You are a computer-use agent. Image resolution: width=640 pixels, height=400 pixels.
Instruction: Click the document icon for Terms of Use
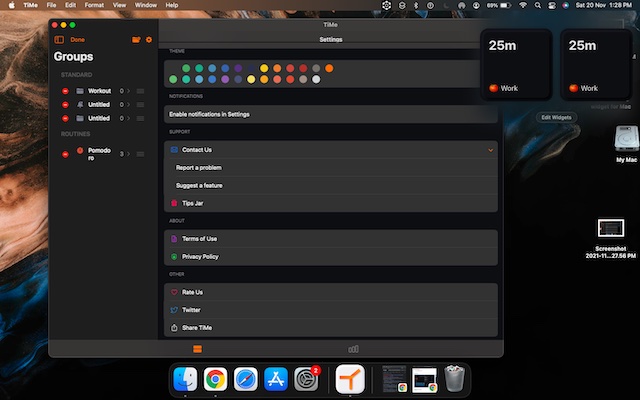(x=174, y=239)
